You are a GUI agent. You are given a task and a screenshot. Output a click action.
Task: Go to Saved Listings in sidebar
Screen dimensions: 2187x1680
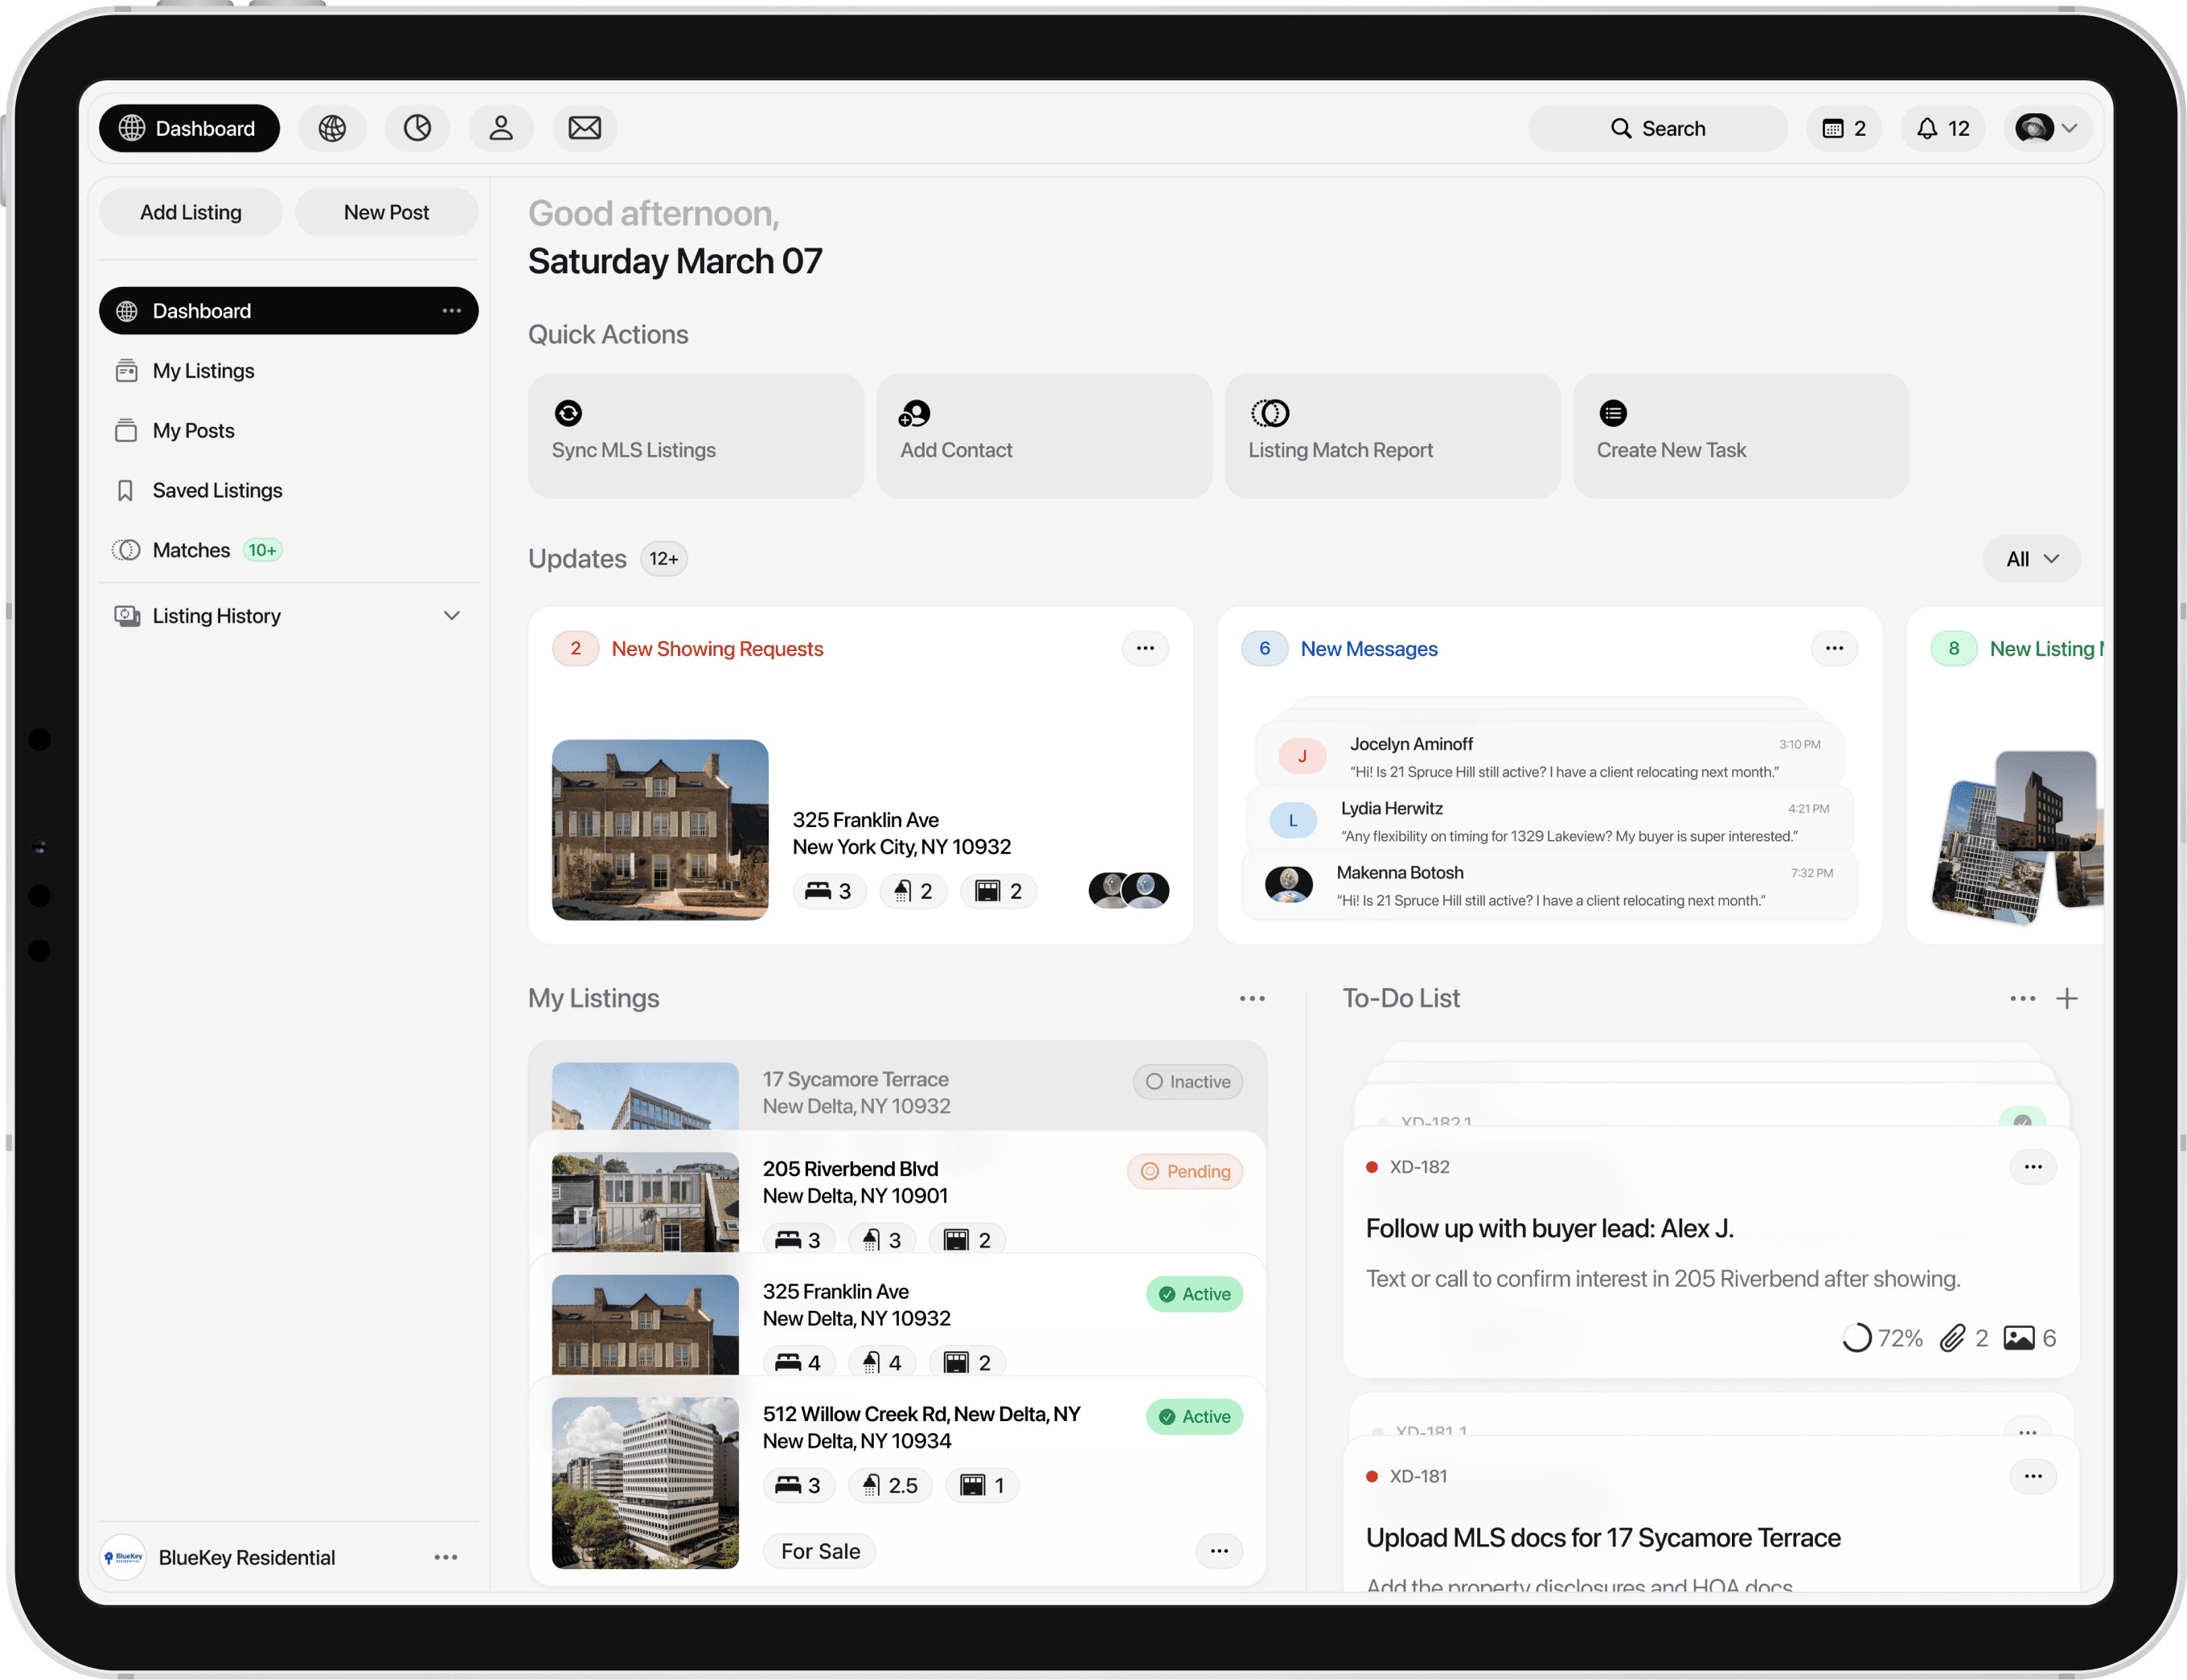click(x=217, y=491)
